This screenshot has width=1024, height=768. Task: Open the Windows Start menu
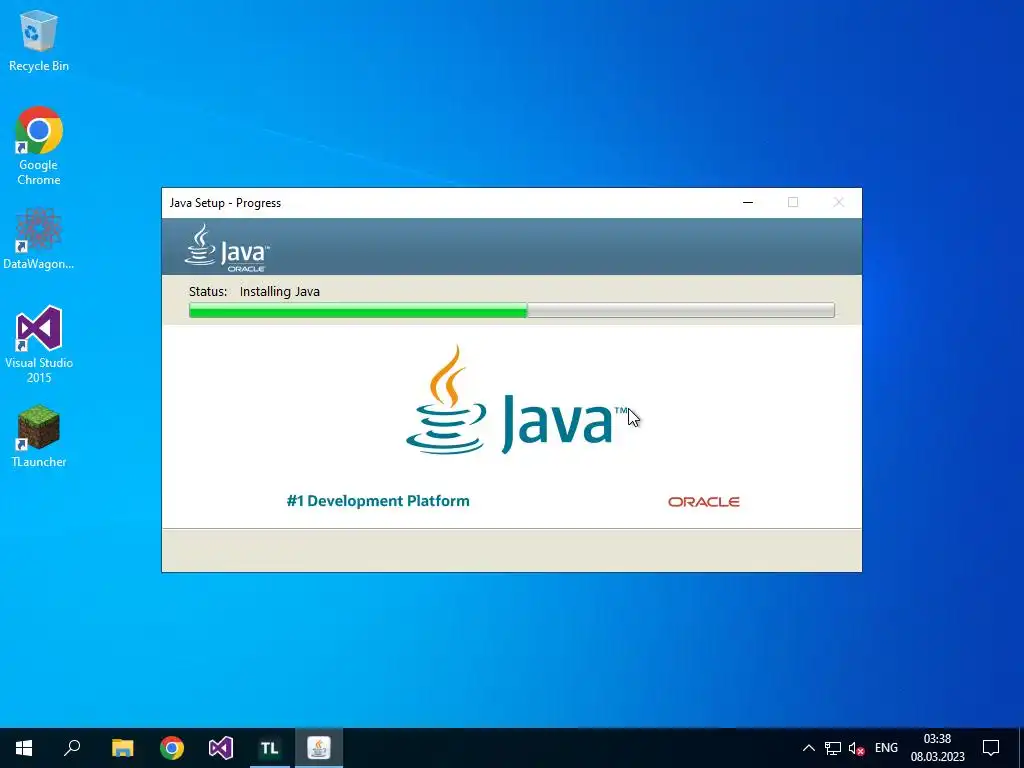(24, 748)
